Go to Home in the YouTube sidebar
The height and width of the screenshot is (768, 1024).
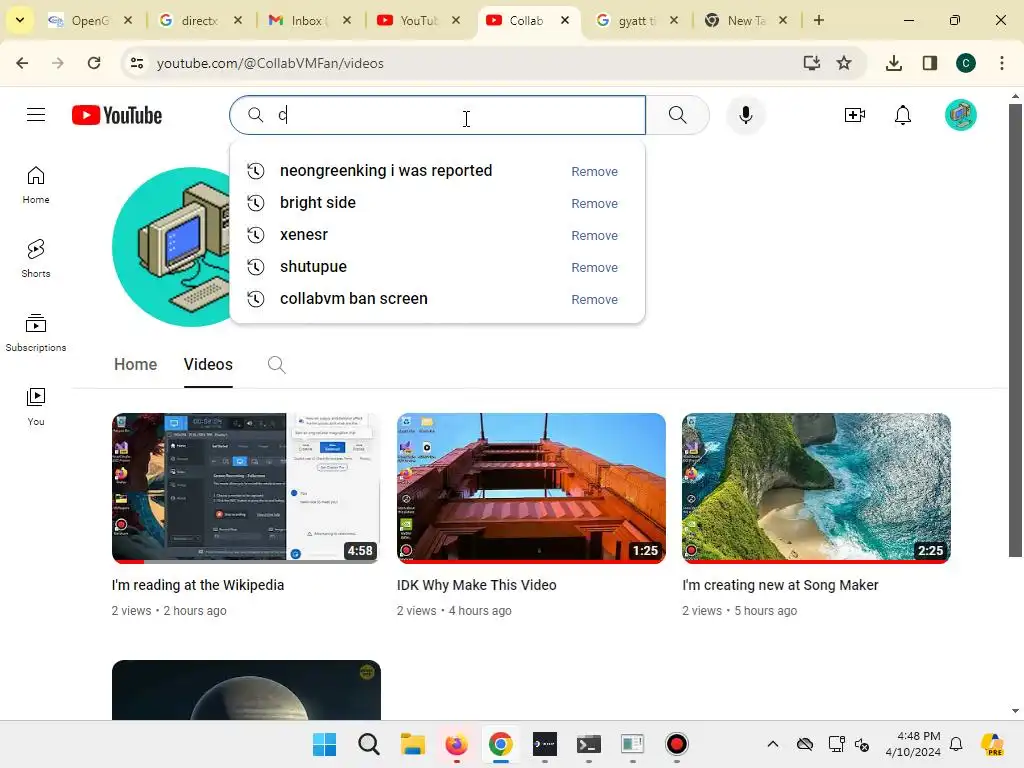[36, 185]
